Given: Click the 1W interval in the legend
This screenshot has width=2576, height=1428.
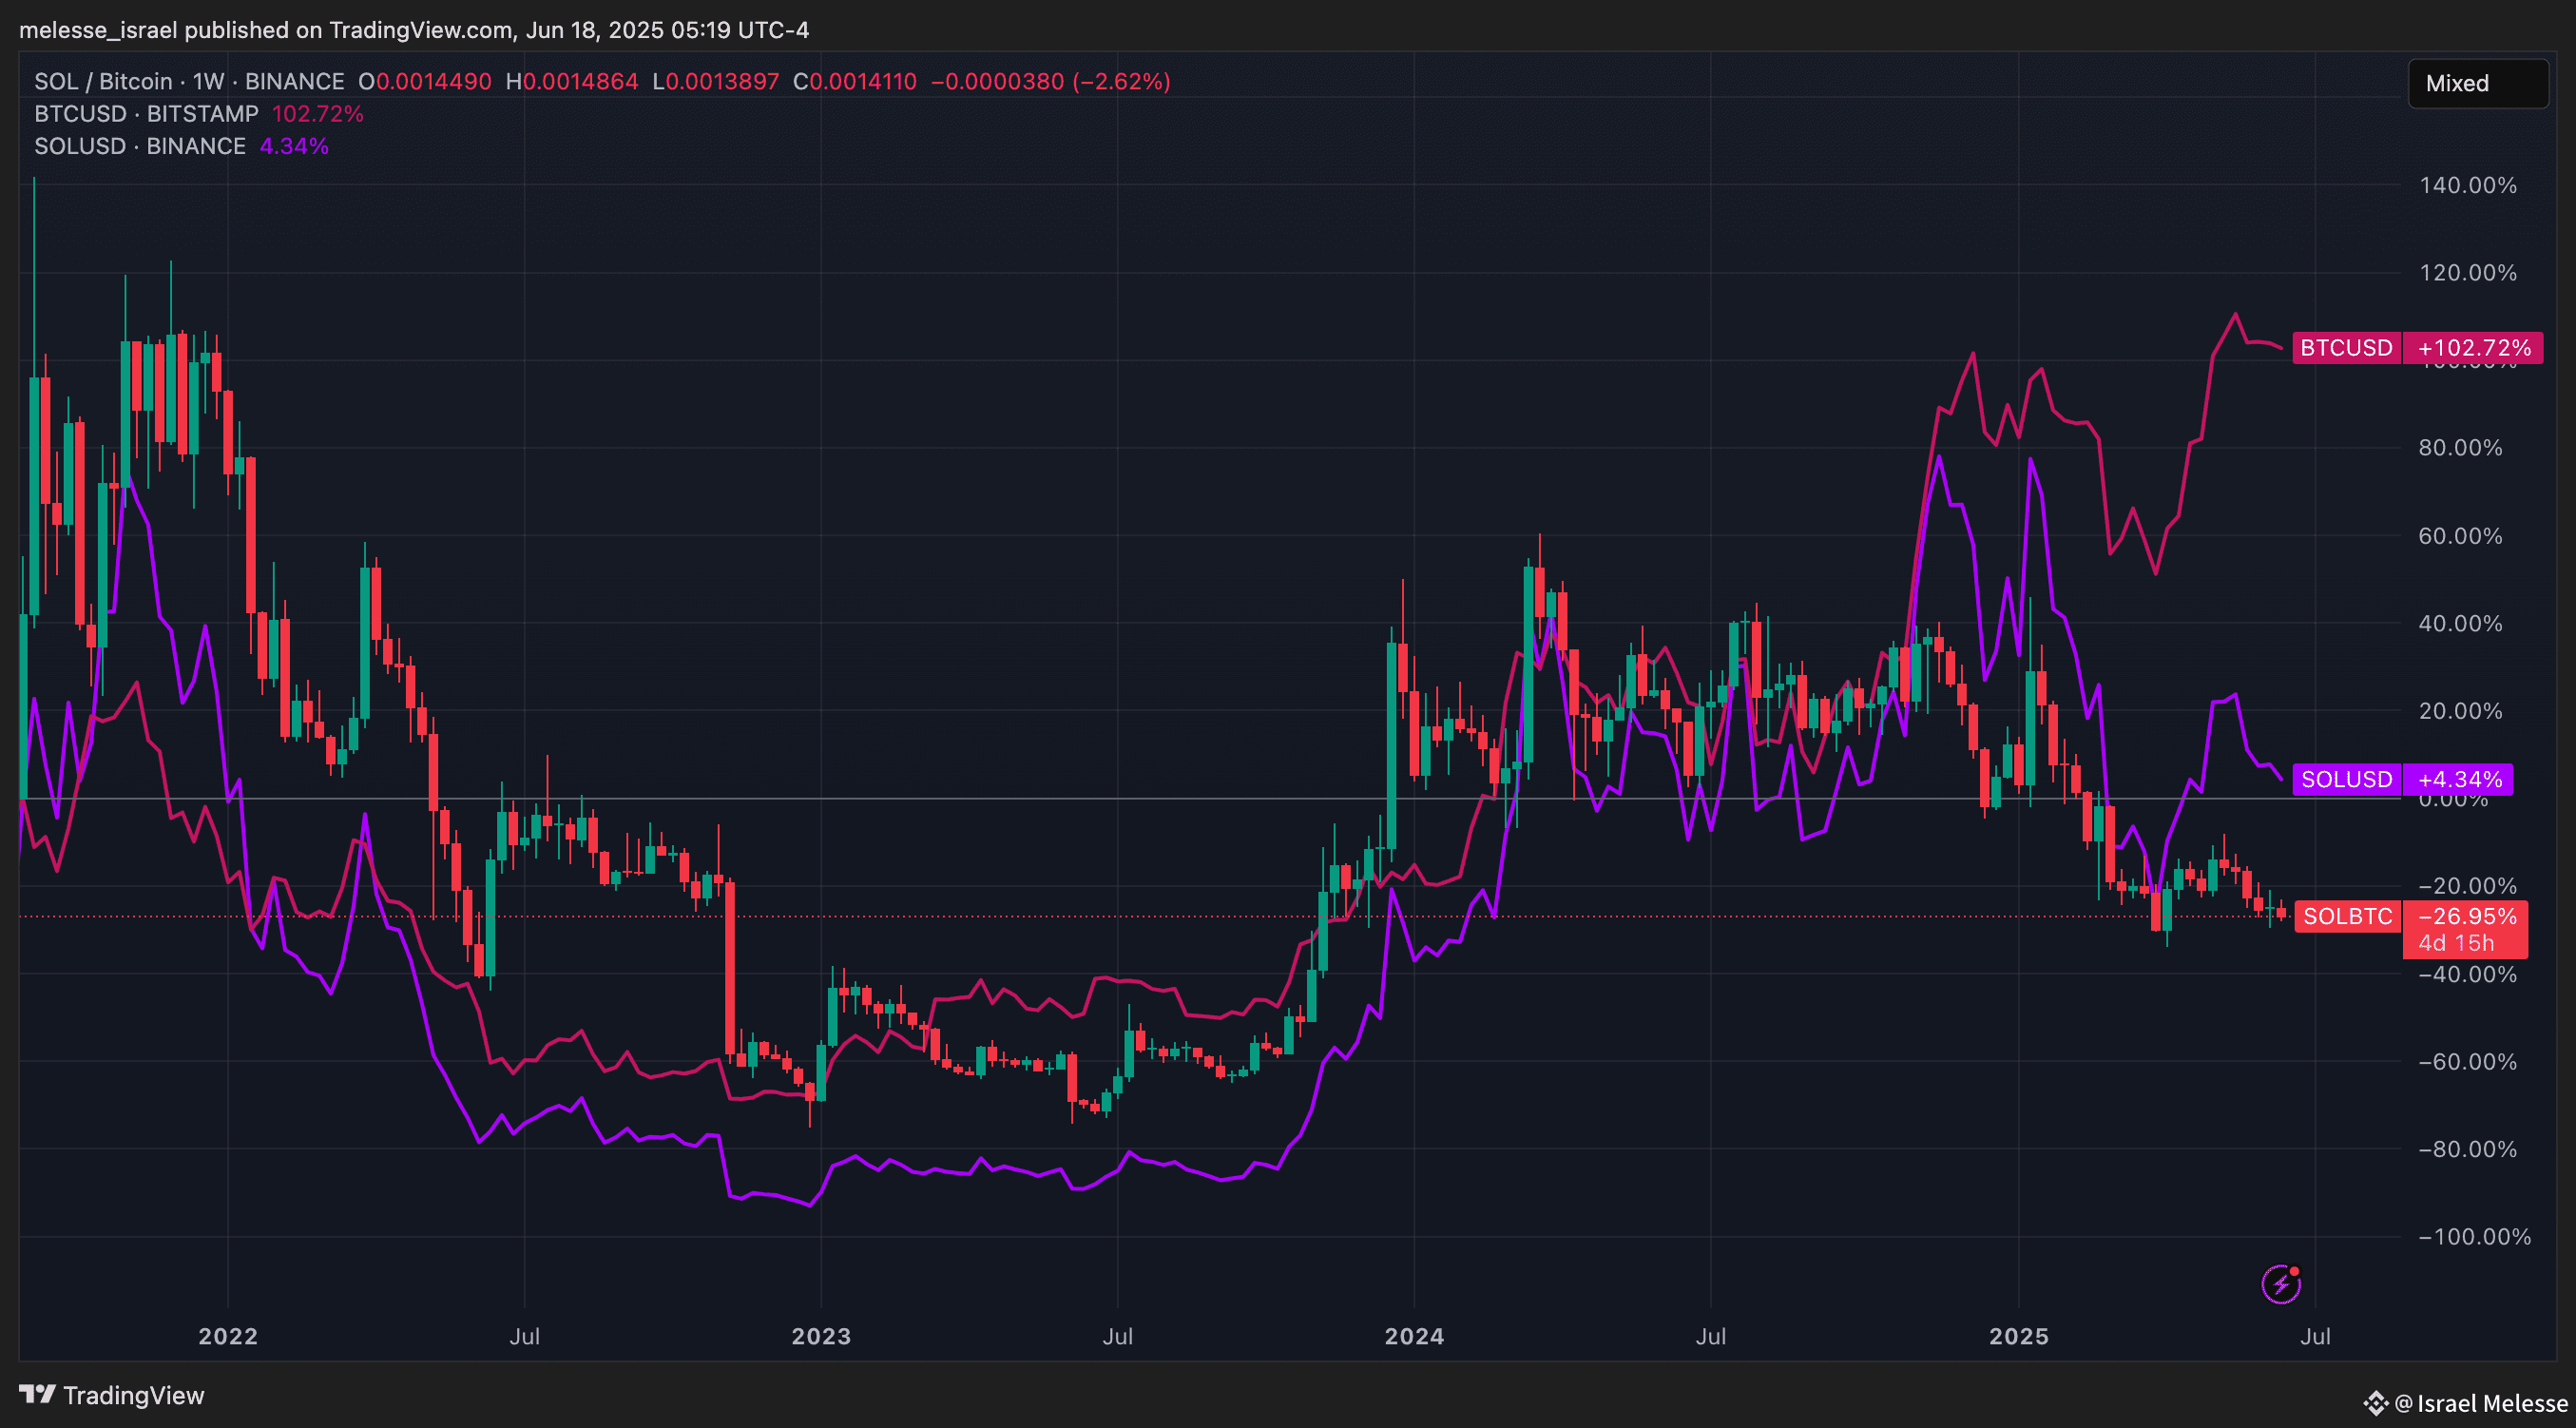Looking at the screenshot, I should (x=209, y=82).
